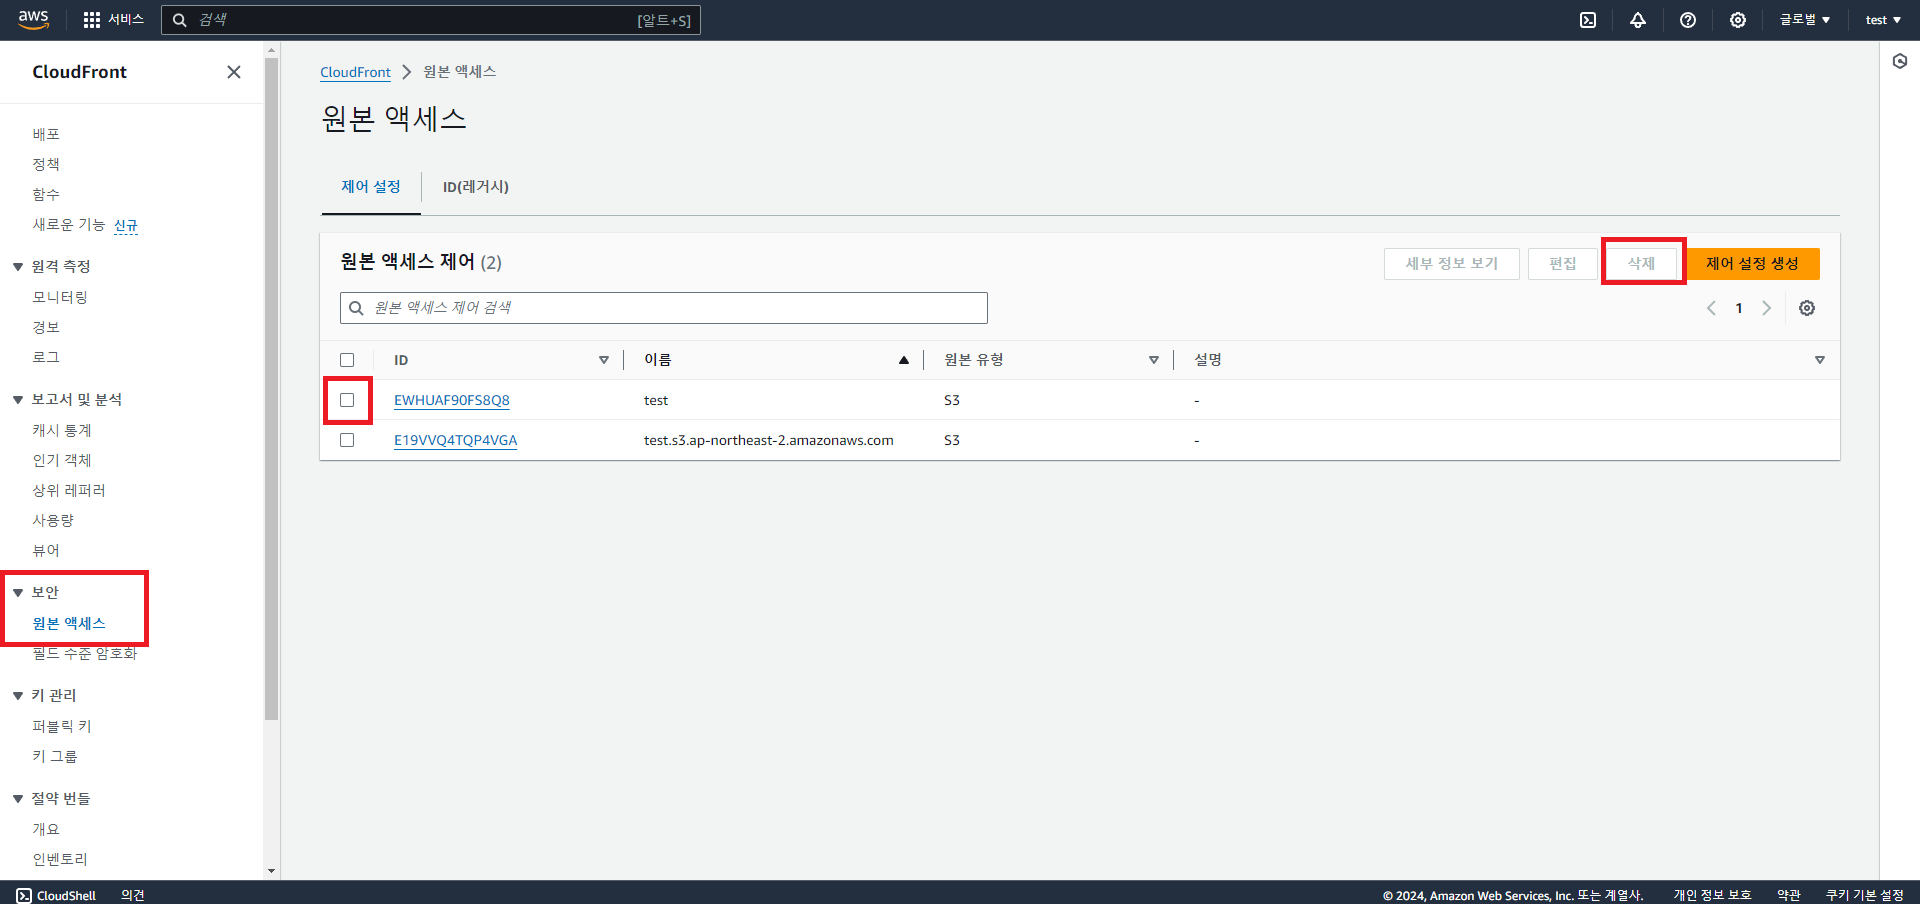Open 인기 객체 in the sidebar

point(62,460)
